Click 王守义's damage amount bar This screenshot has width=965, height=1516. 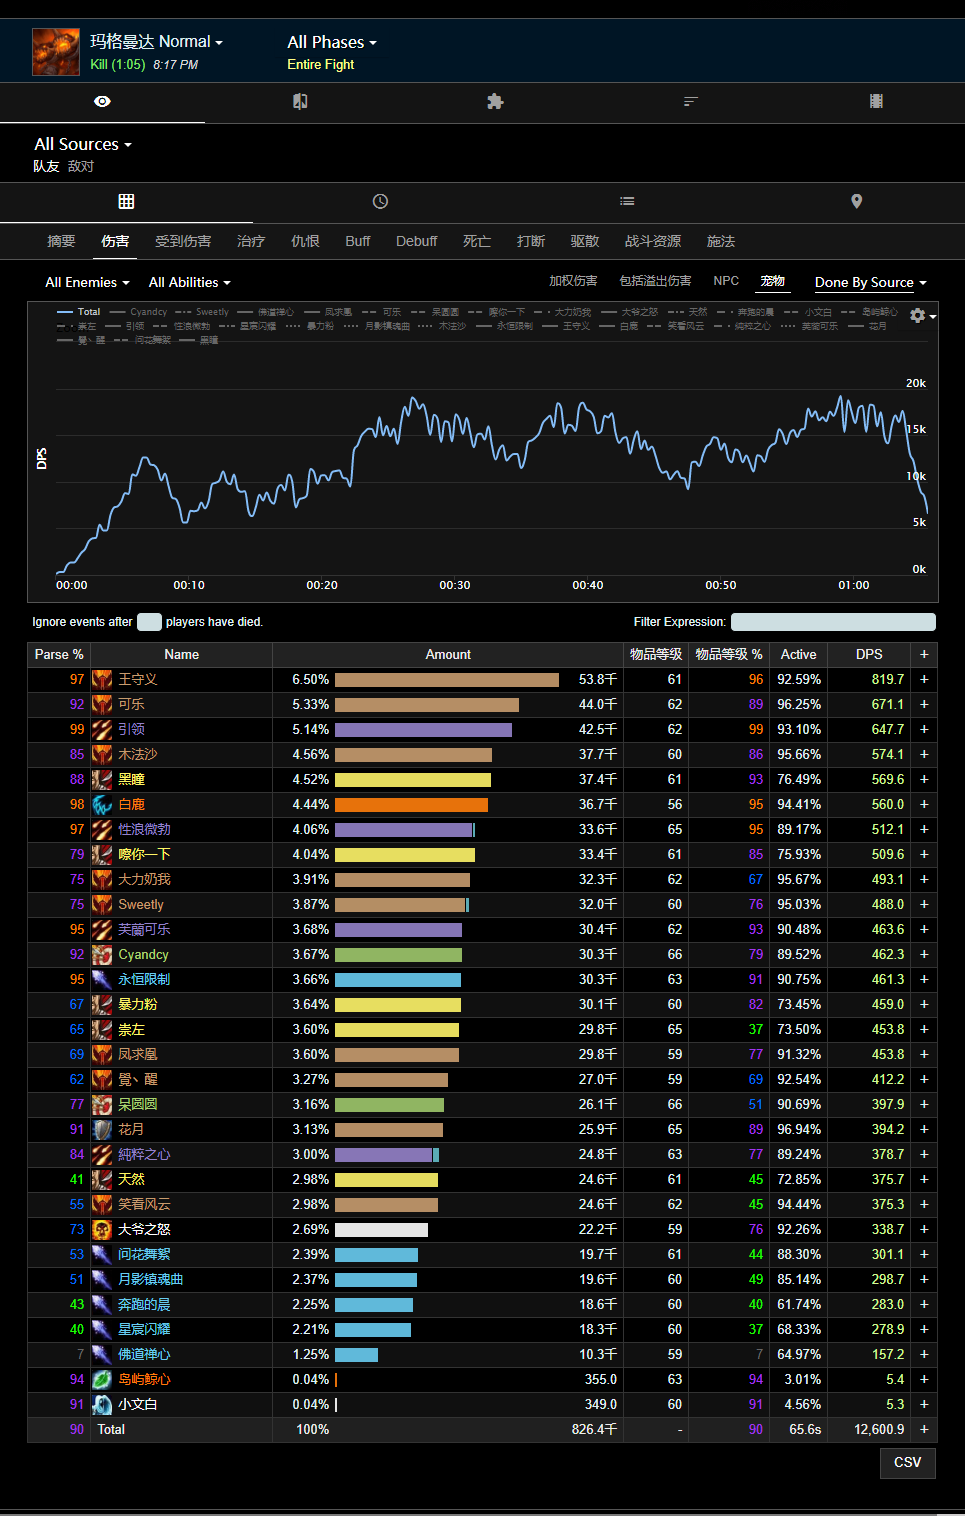[447, 679]
